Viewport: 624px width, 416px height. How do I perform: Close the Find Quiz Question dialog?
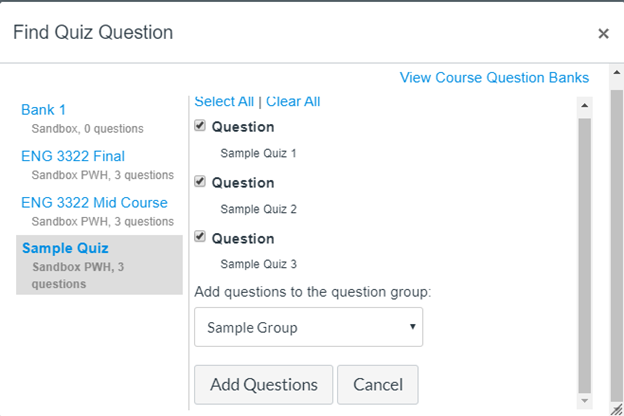coord(603,34)
